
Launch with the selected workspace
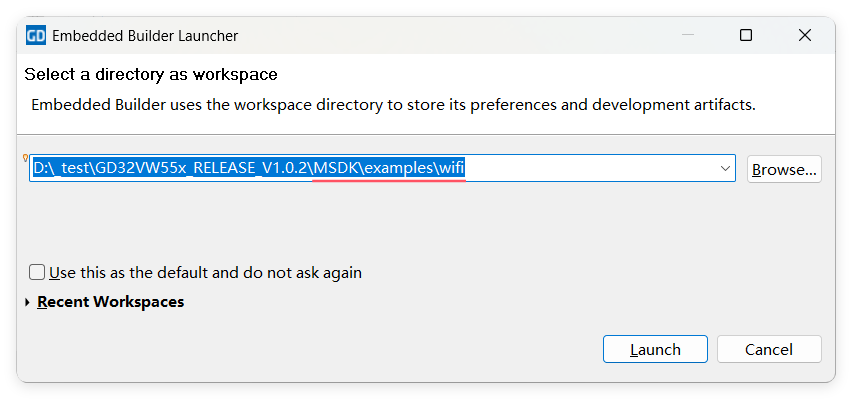655,349
